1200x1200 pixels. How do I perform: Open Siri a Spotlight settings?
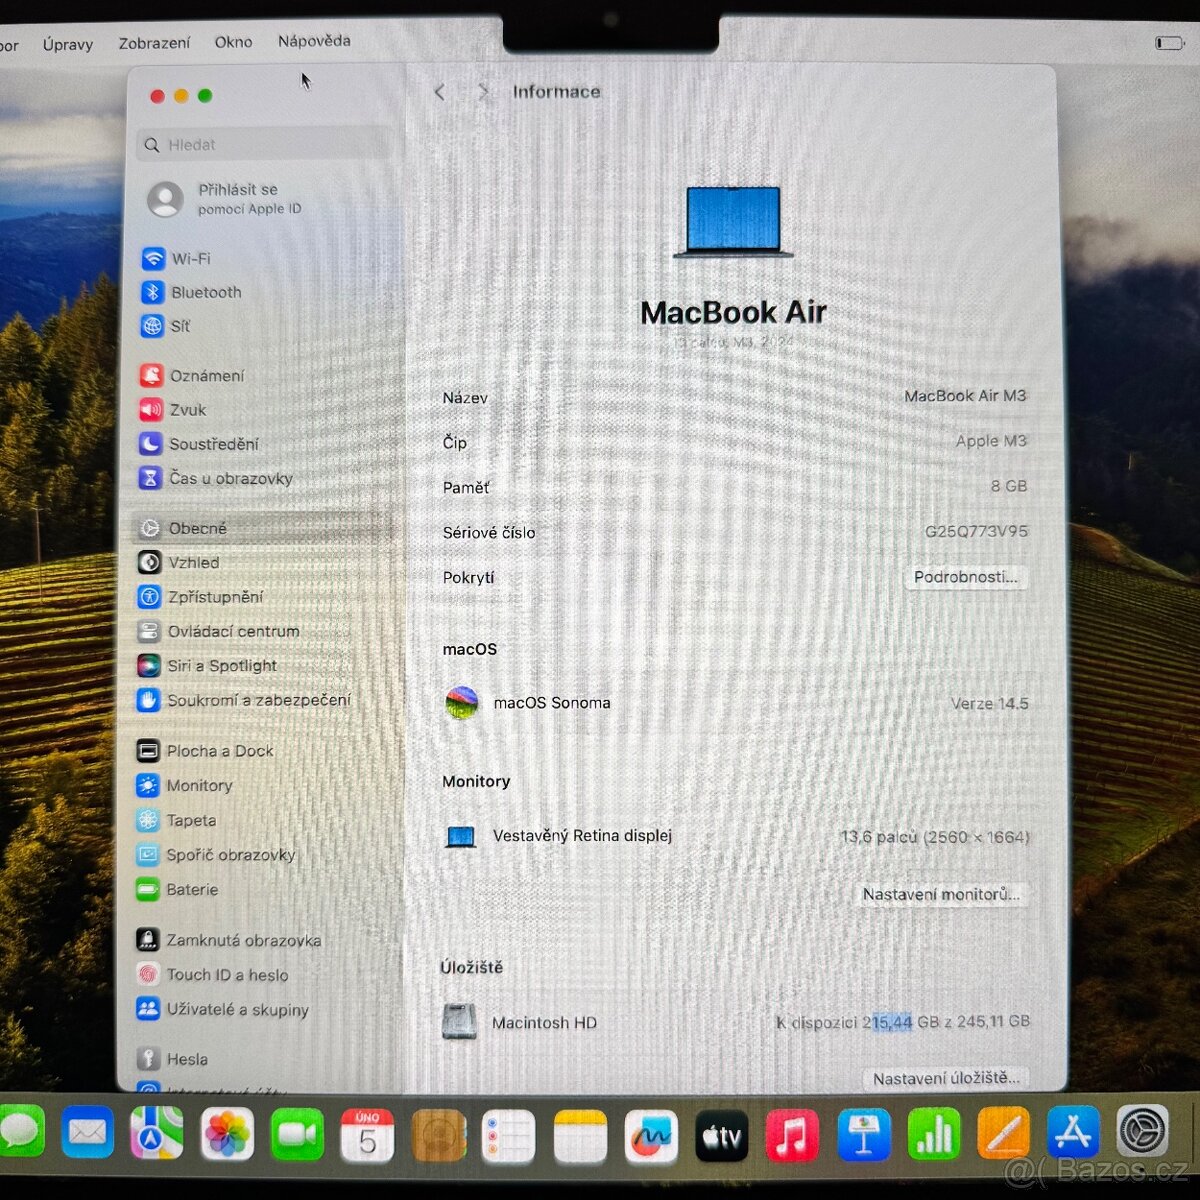(222, 665)
